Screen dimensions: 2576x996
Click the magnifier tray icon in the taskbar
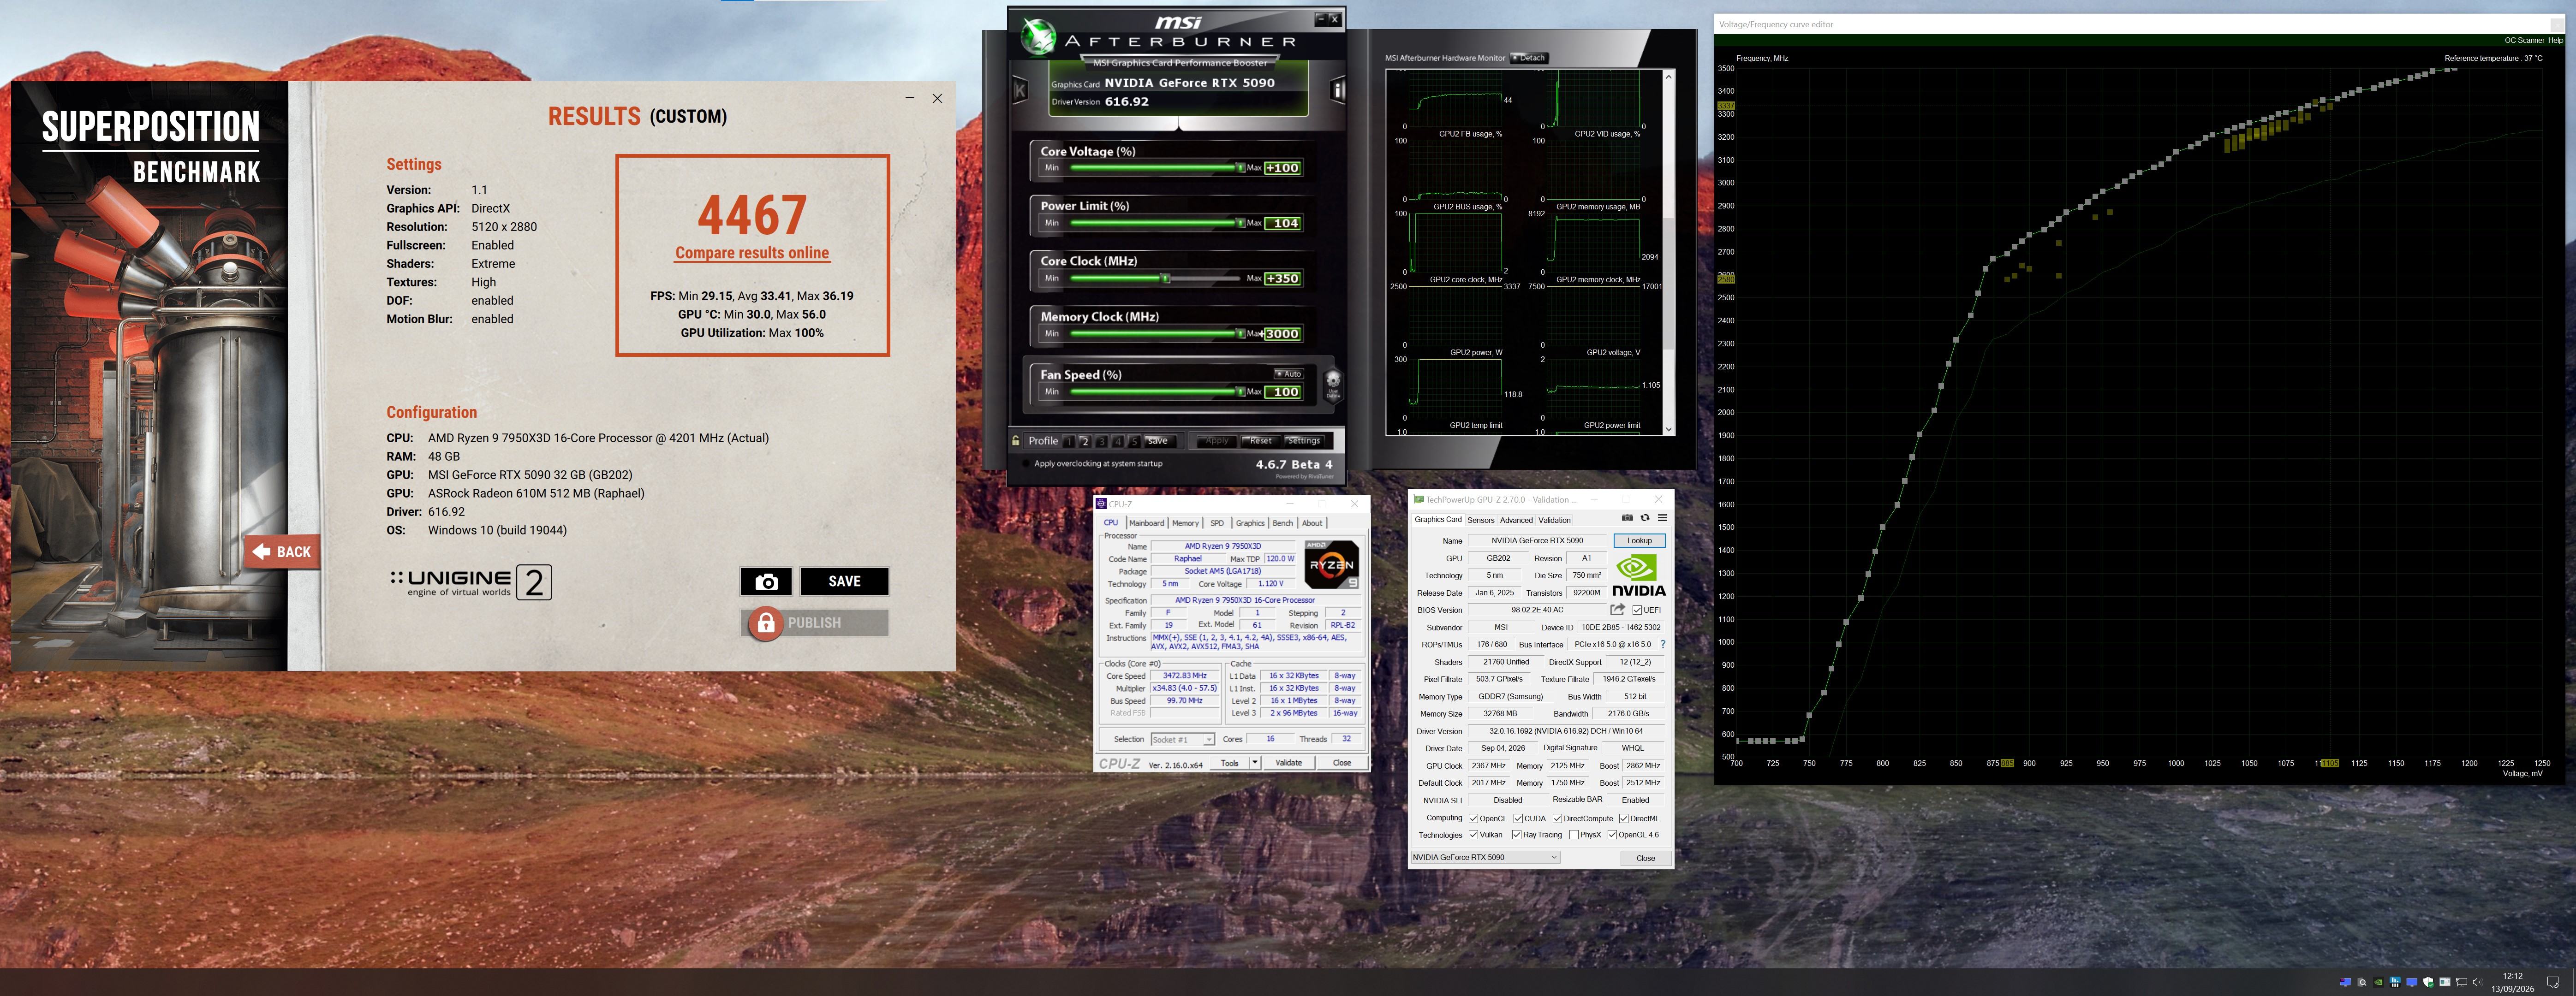(x=2362, y=982)
